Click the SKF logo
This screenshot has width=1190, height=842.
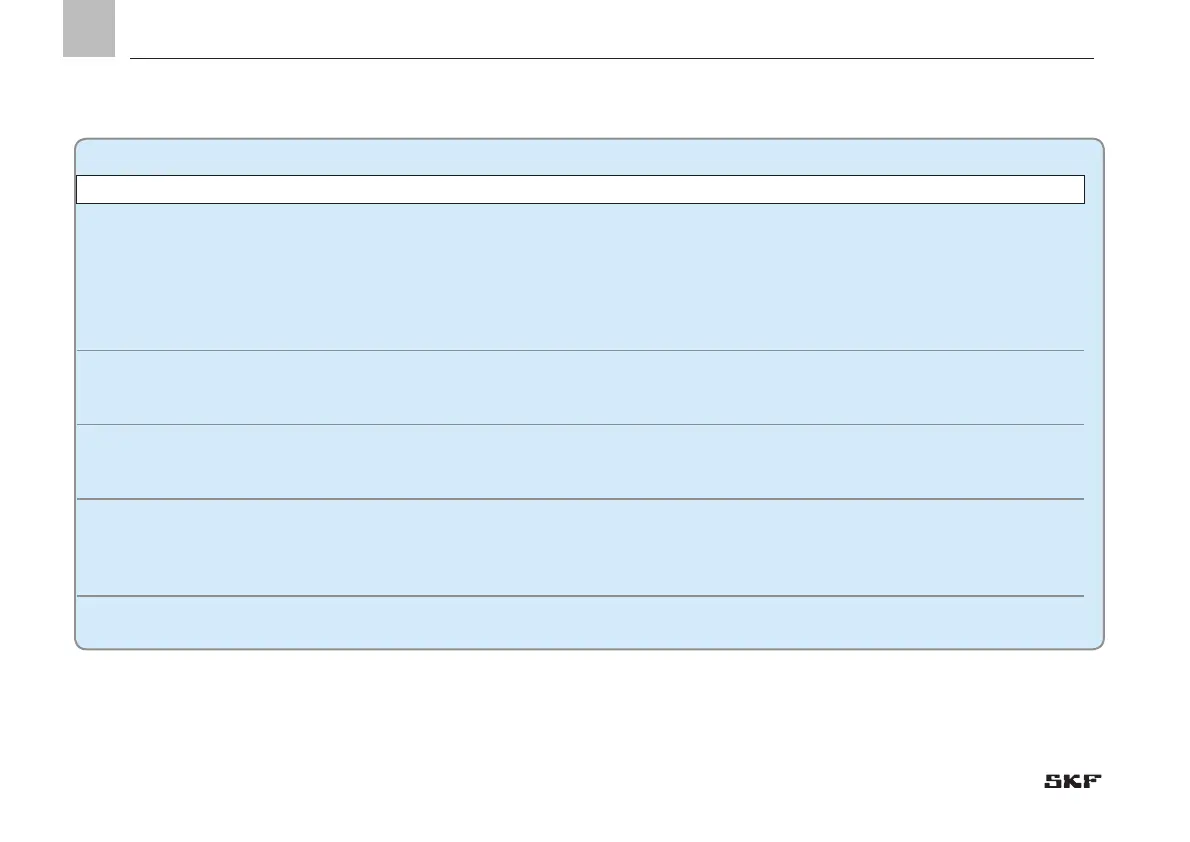[1072, 781]
